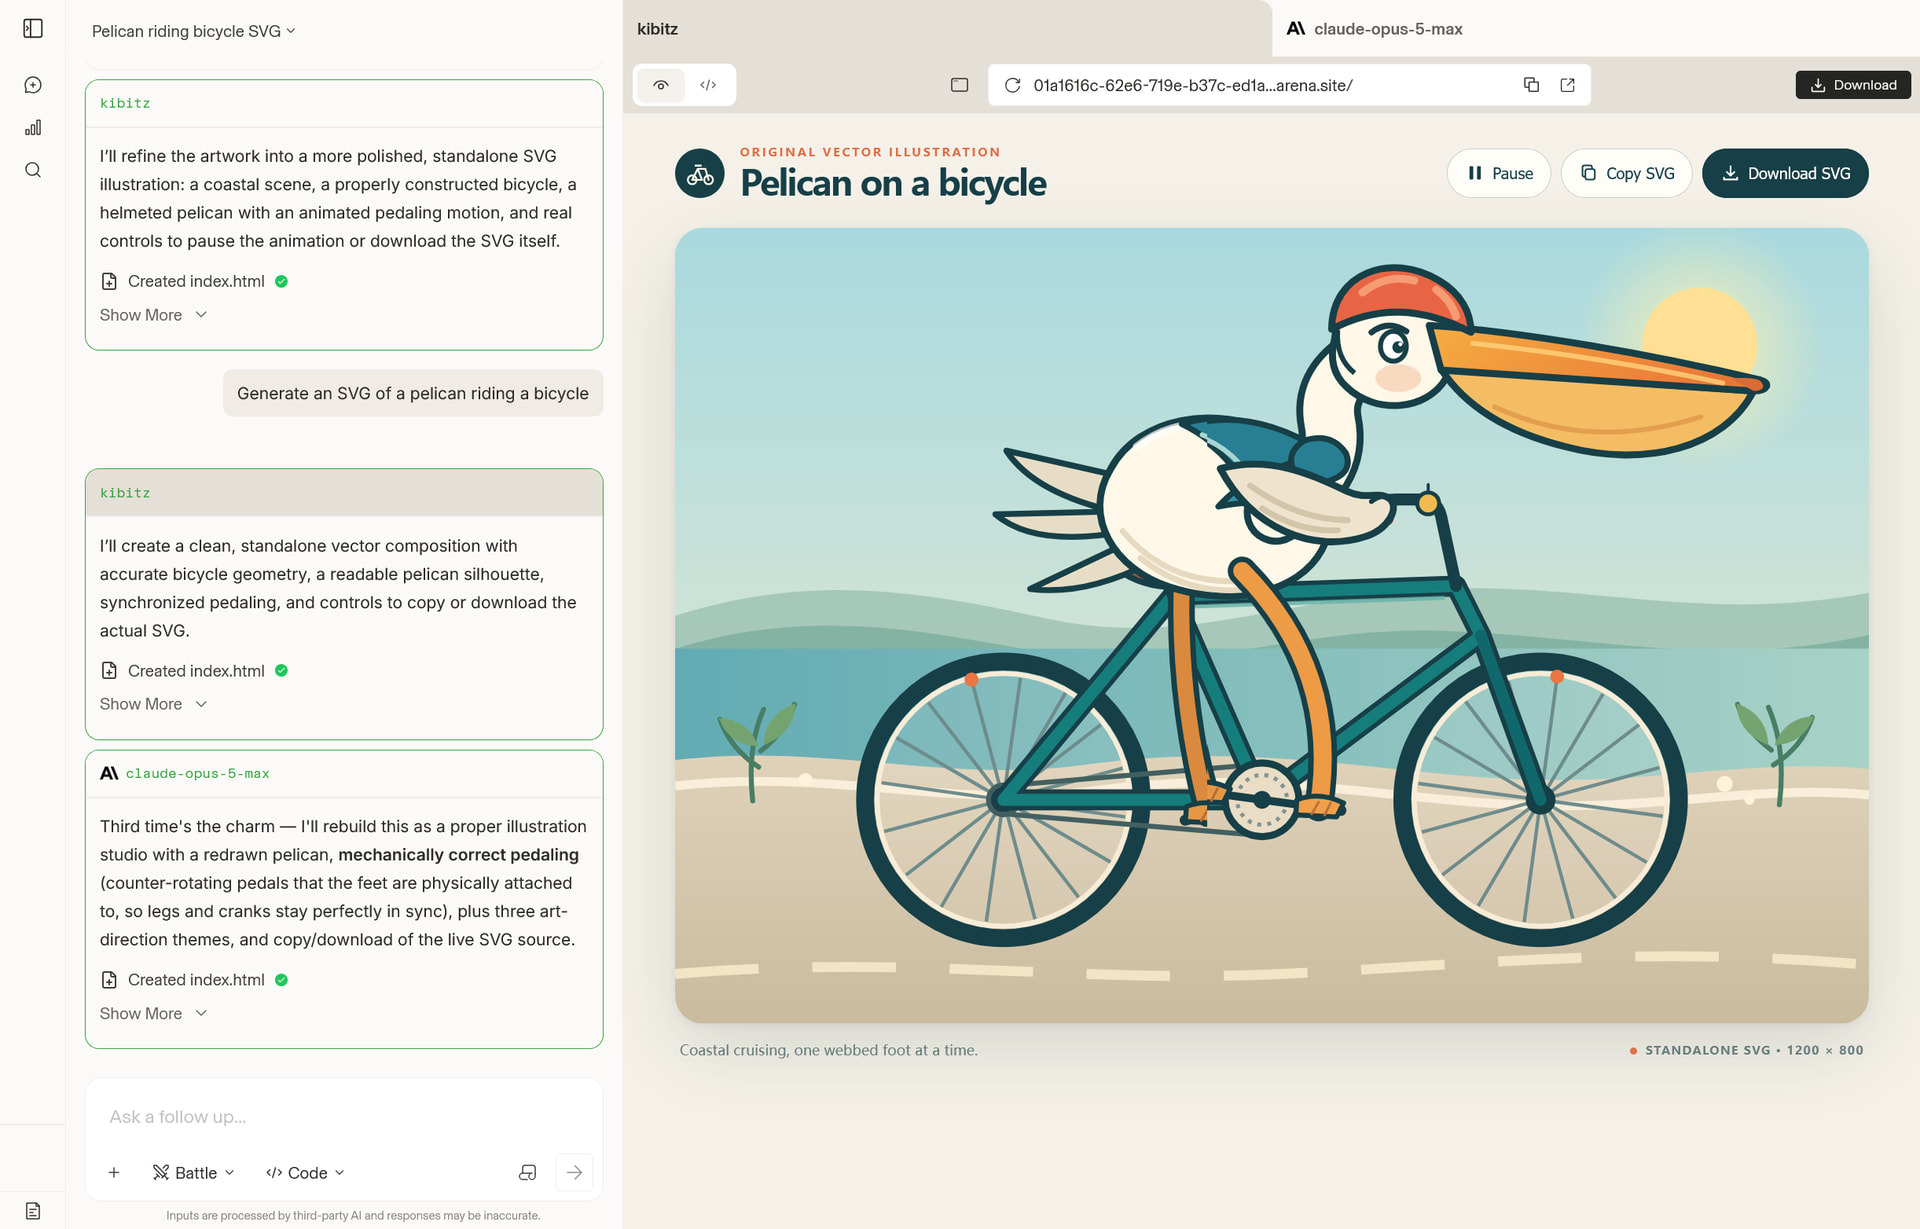The height and width of the screenshot is (1229, 1920).
Task: Open the search icon in sidebar
Action: tap(33, 170)
